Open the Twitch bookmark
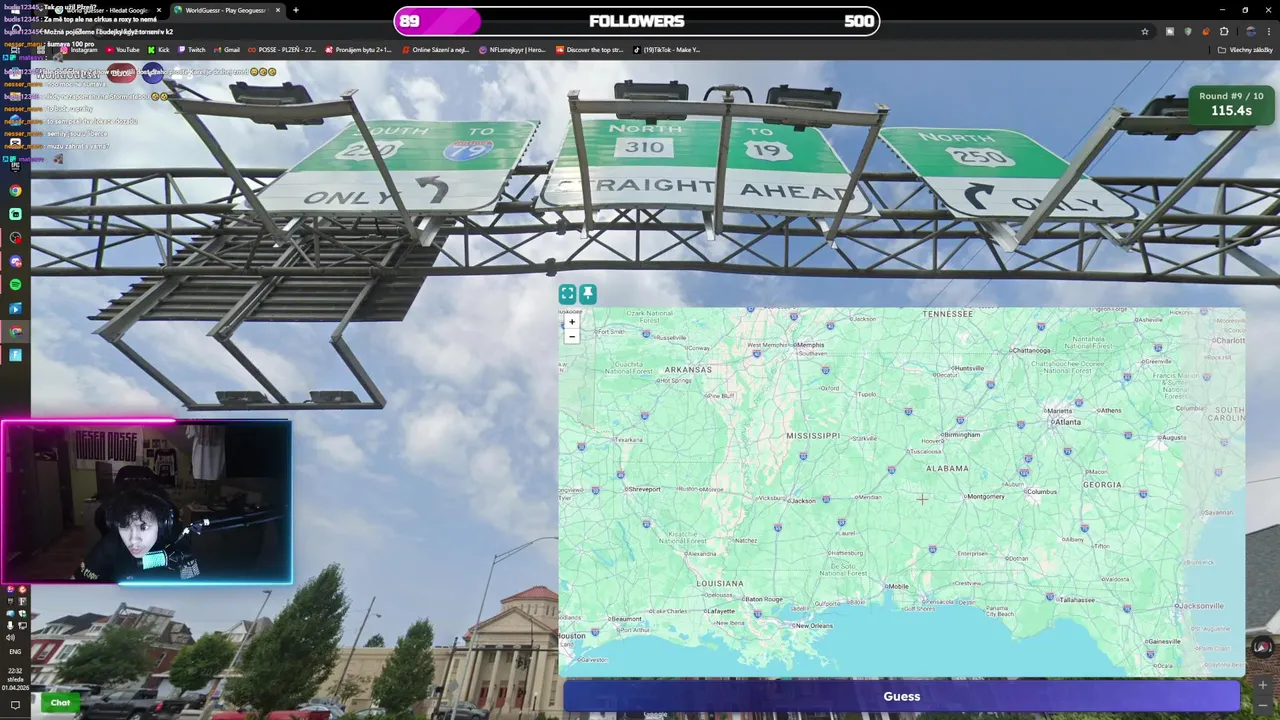 click(191, 49)
